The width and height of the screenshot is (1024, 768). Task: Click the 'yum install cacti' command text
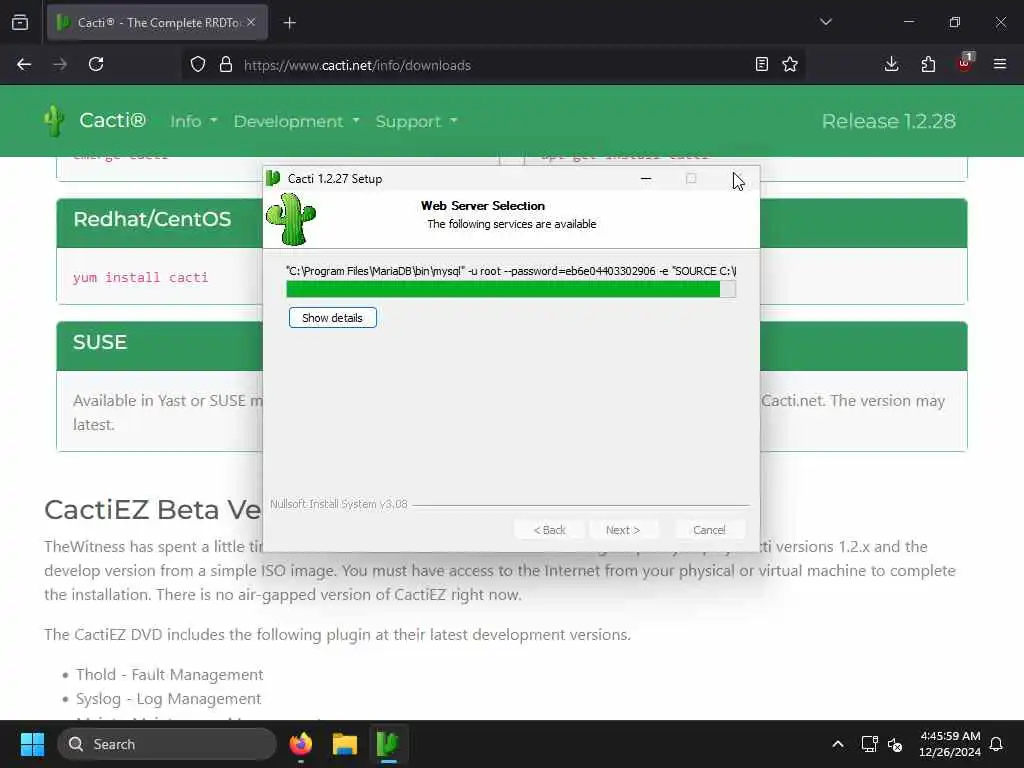pyautogui.click(x=140, y=277)
